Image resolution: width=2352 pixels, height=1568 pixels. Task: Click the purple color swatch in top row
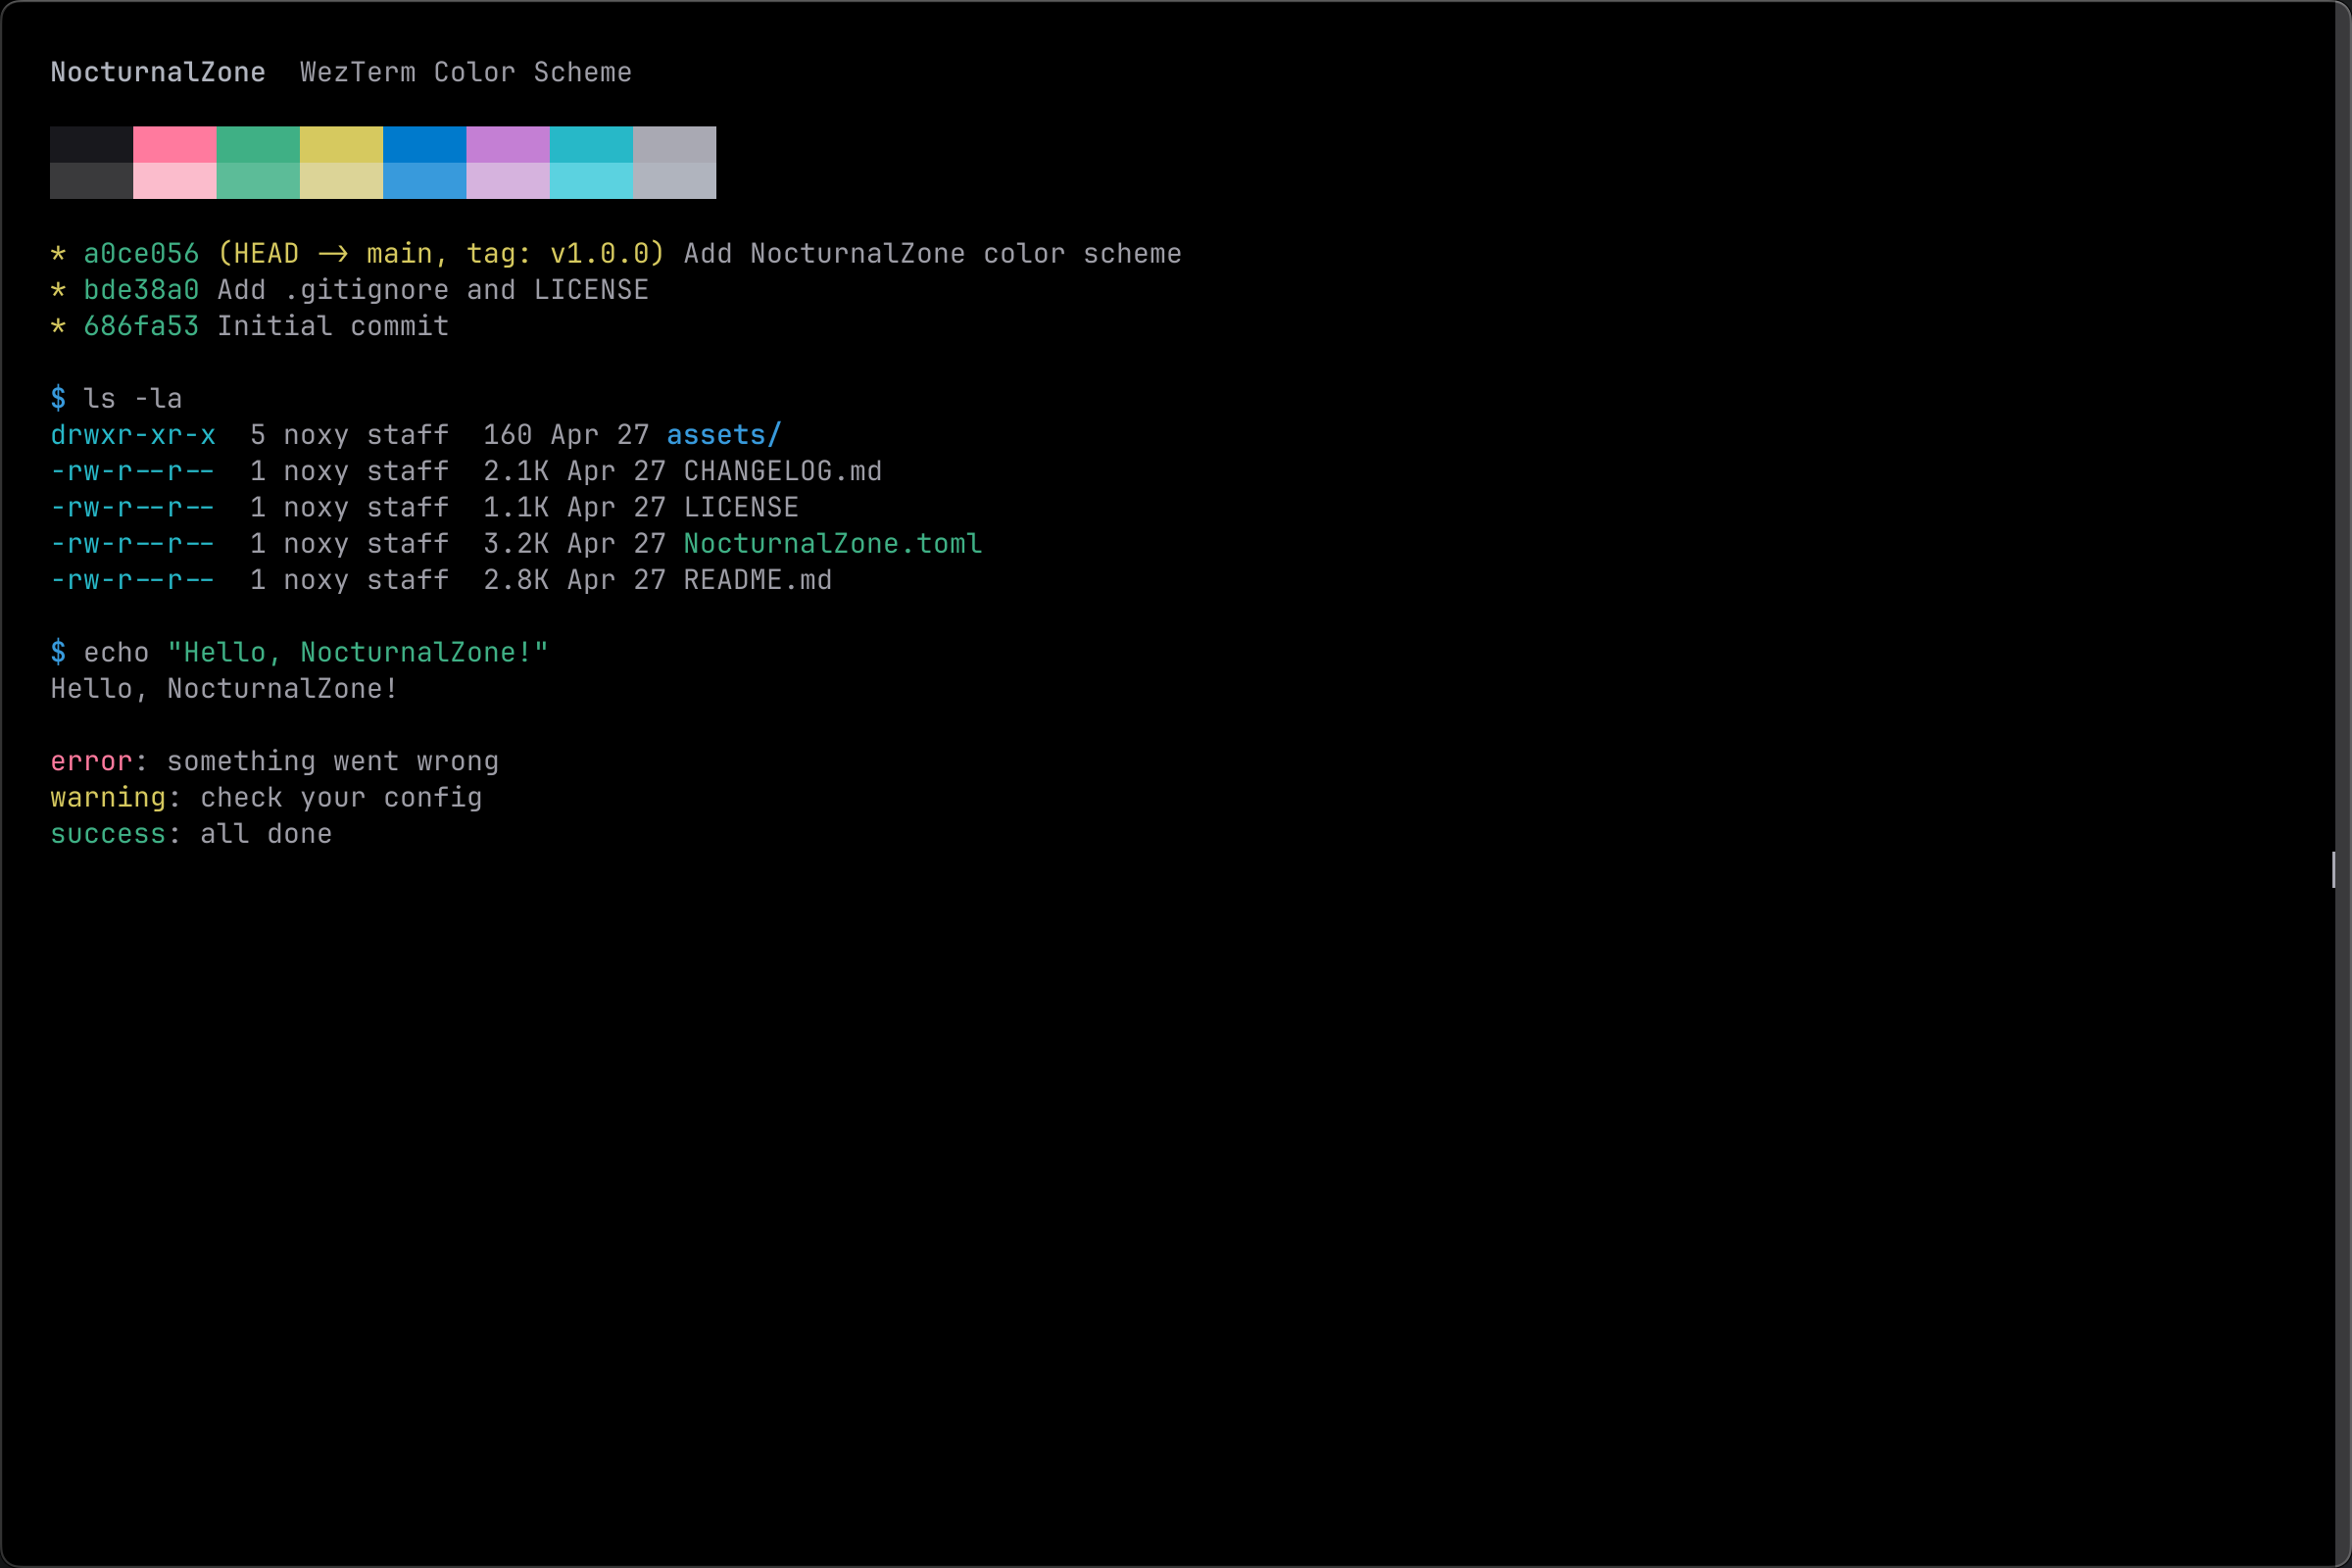(x=507, y=144)
